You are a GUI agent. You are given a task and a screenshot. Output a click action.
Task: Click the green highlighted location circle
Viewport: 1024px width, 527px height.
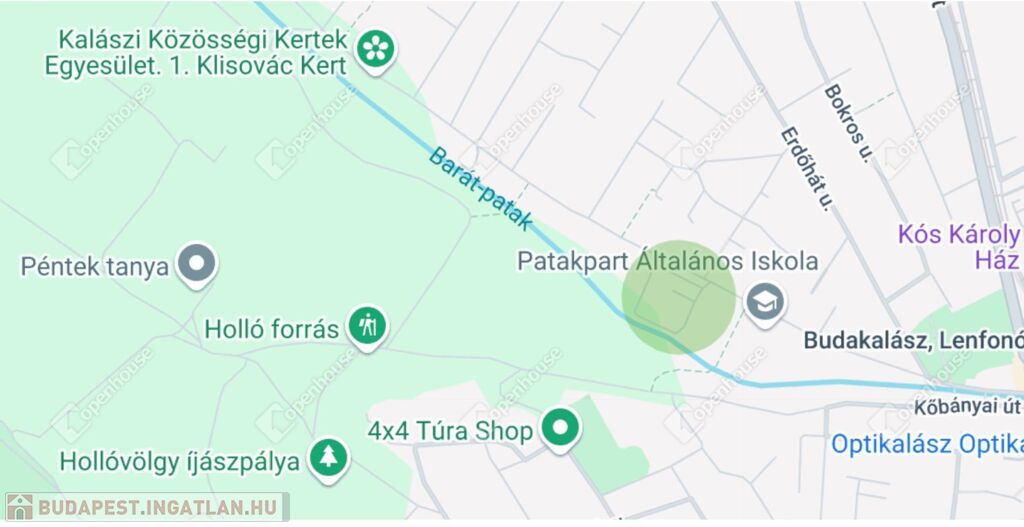[679, 297]
